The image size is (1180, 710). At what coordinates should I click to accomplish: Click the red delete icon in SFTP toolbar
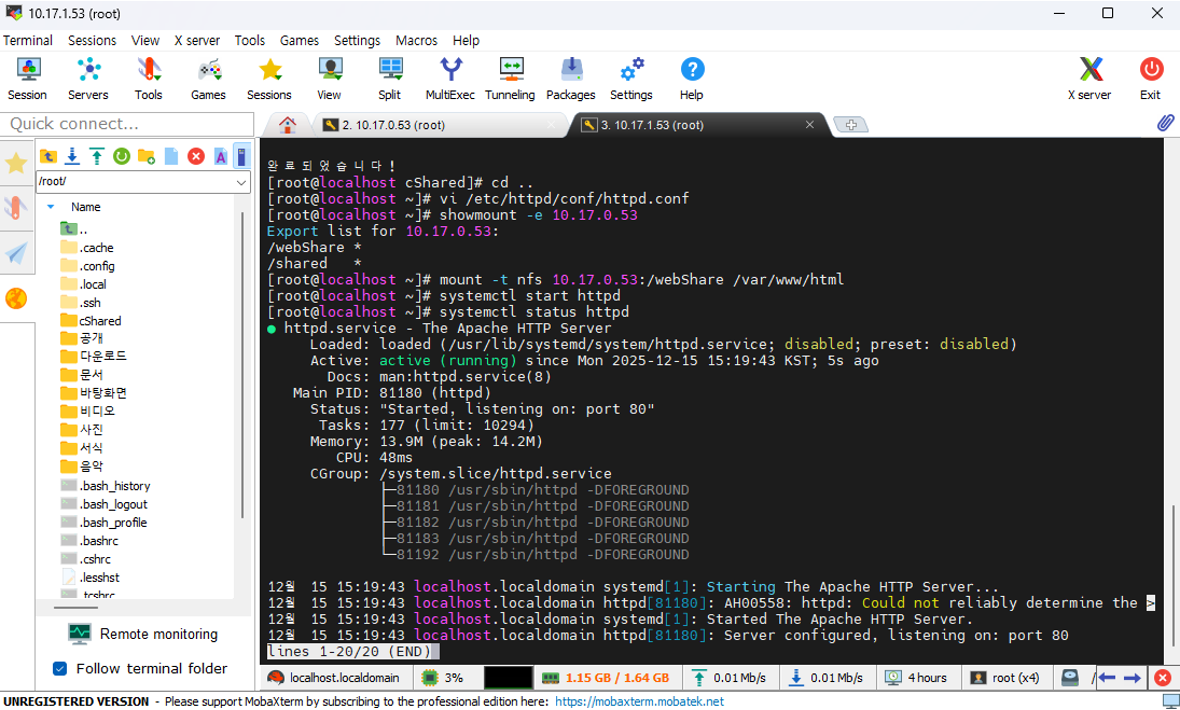196,156
